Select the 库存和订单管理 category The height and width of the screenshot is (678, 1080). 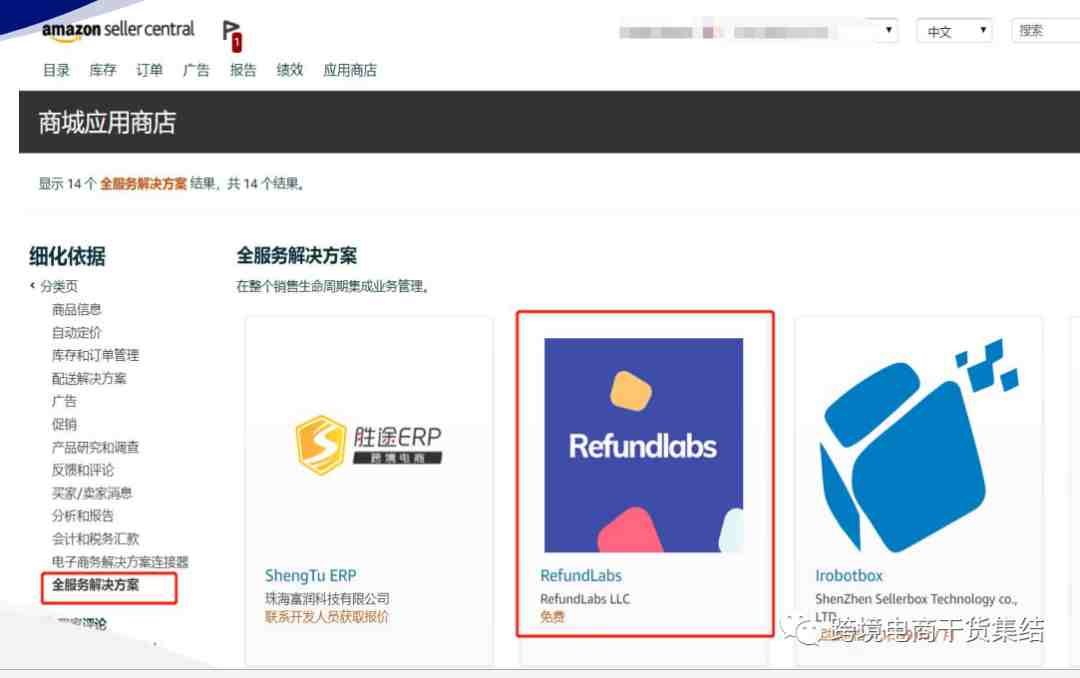pyautogui.click(x=96, y=356)
